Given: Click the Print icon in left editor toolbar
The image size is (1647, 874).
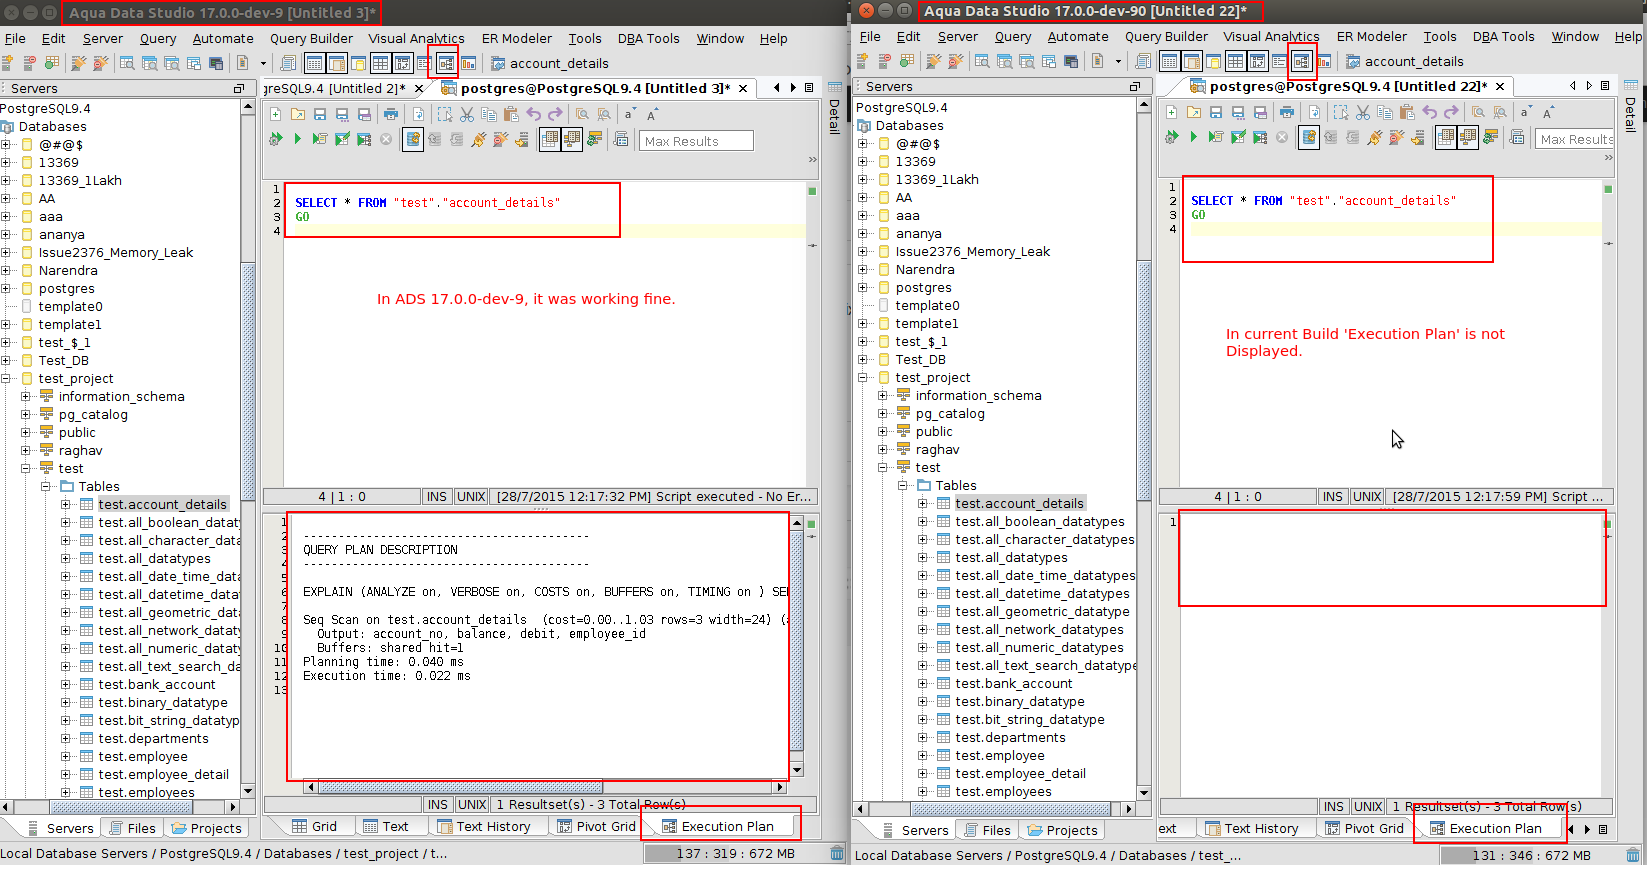Looking at the screenshot, I should click(391, 114).
